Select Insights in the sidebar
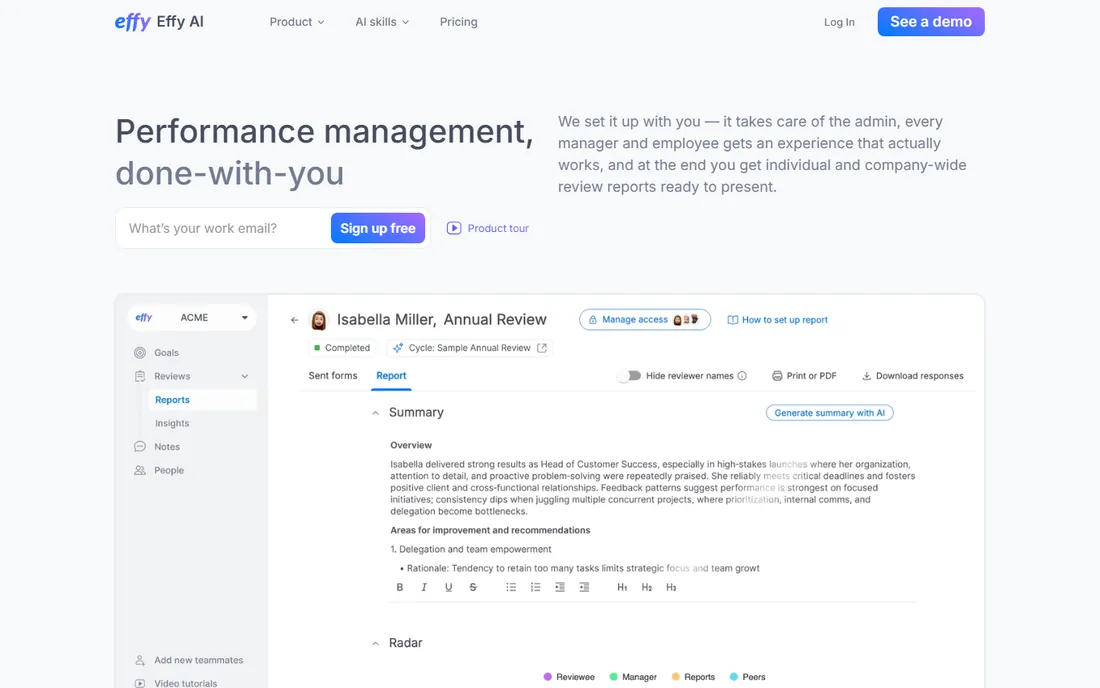 172,423
